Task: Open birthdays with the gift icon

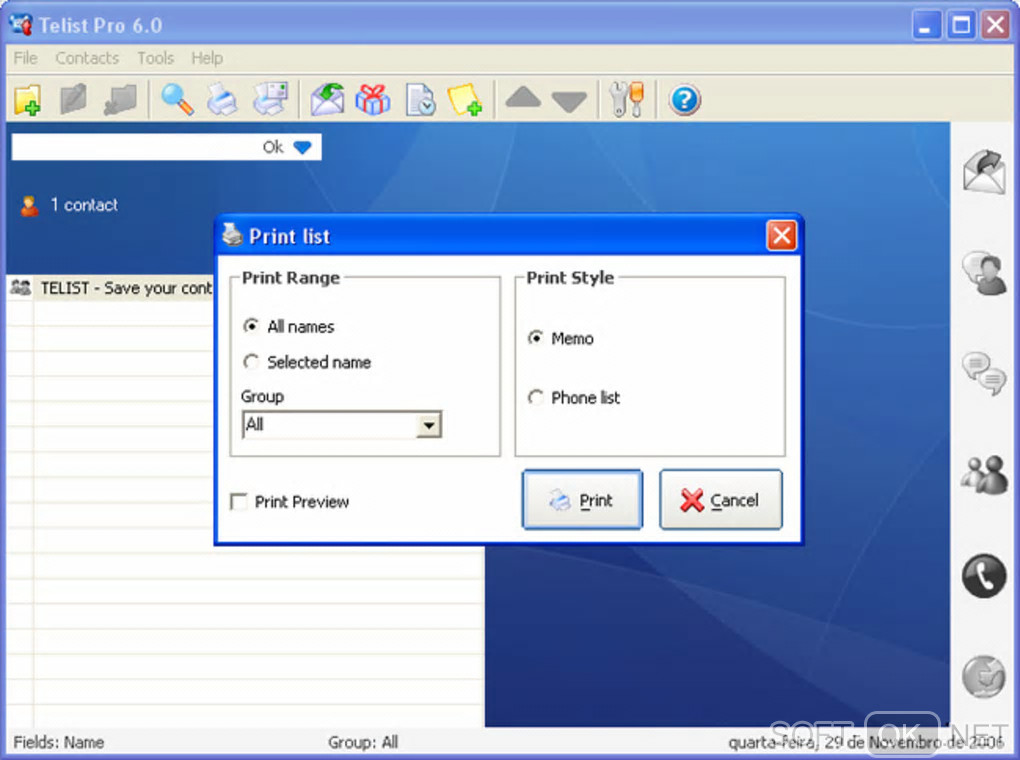Action: (x=373, y=100)
